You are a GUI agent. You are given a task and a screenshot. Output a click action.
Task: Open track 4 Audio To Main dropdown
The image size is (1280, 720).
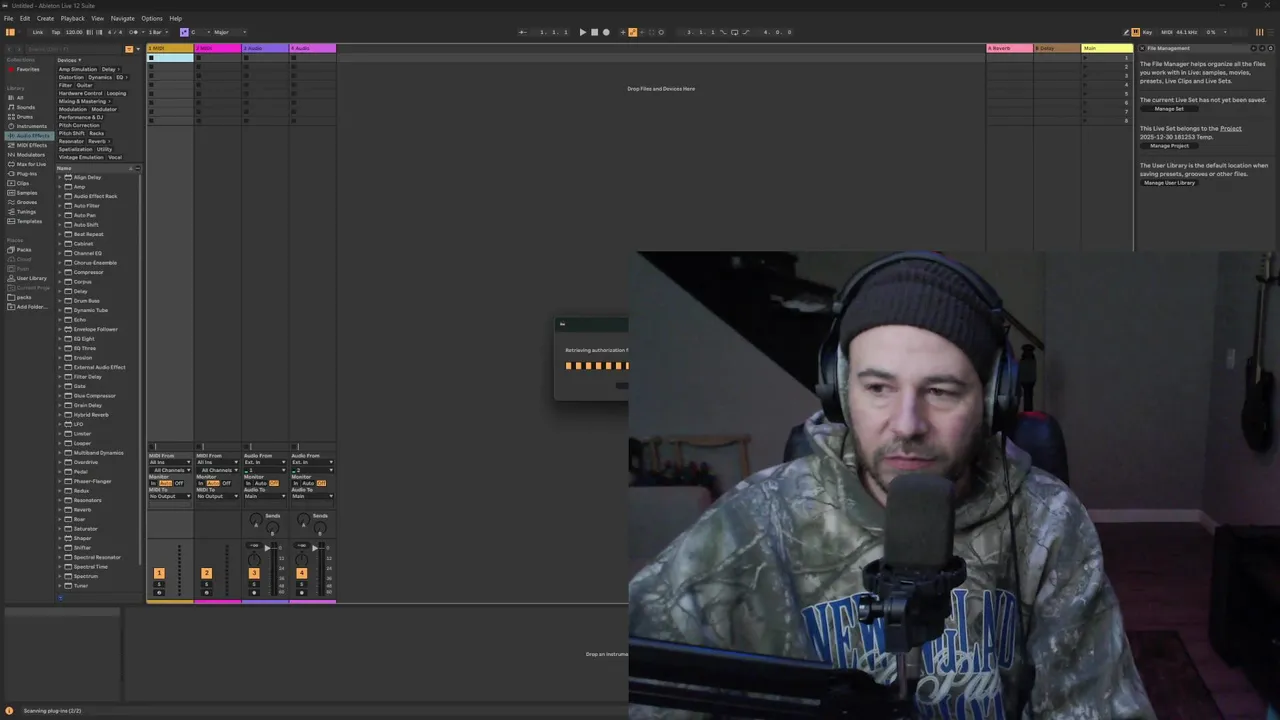coord(312,496)
